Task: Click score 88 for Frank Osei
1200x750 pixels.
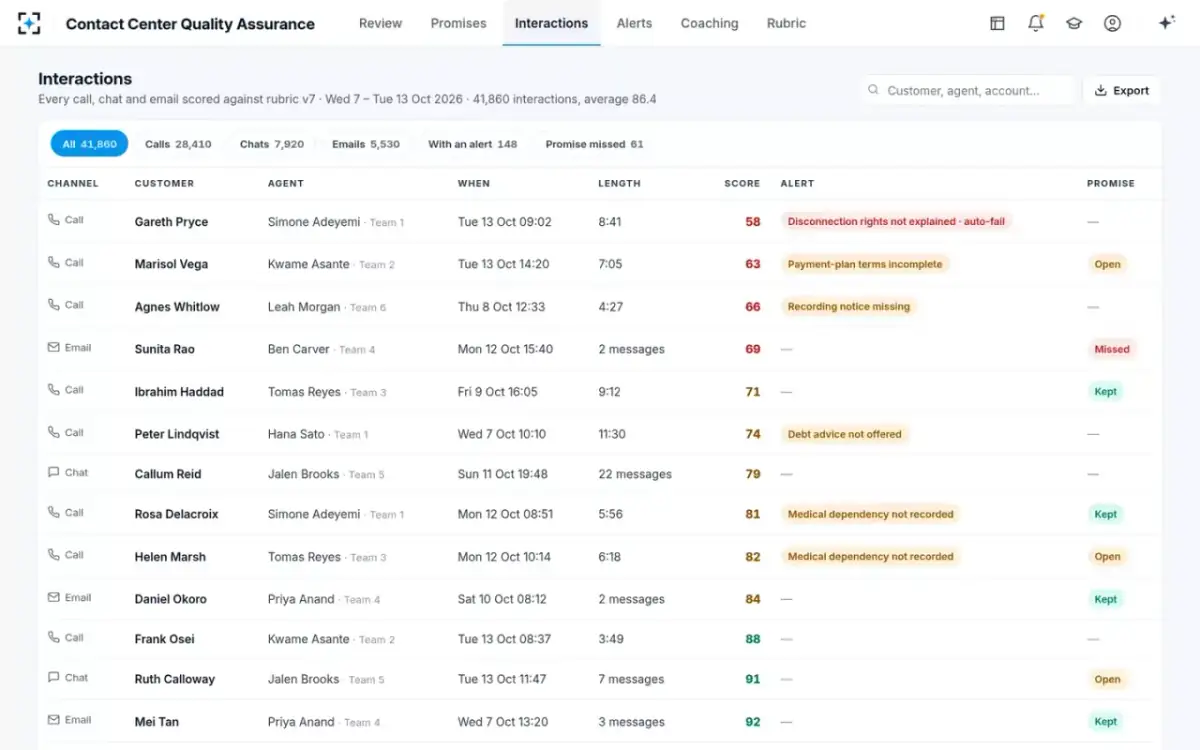Action: pyautogui.click(x=753, y=639)
